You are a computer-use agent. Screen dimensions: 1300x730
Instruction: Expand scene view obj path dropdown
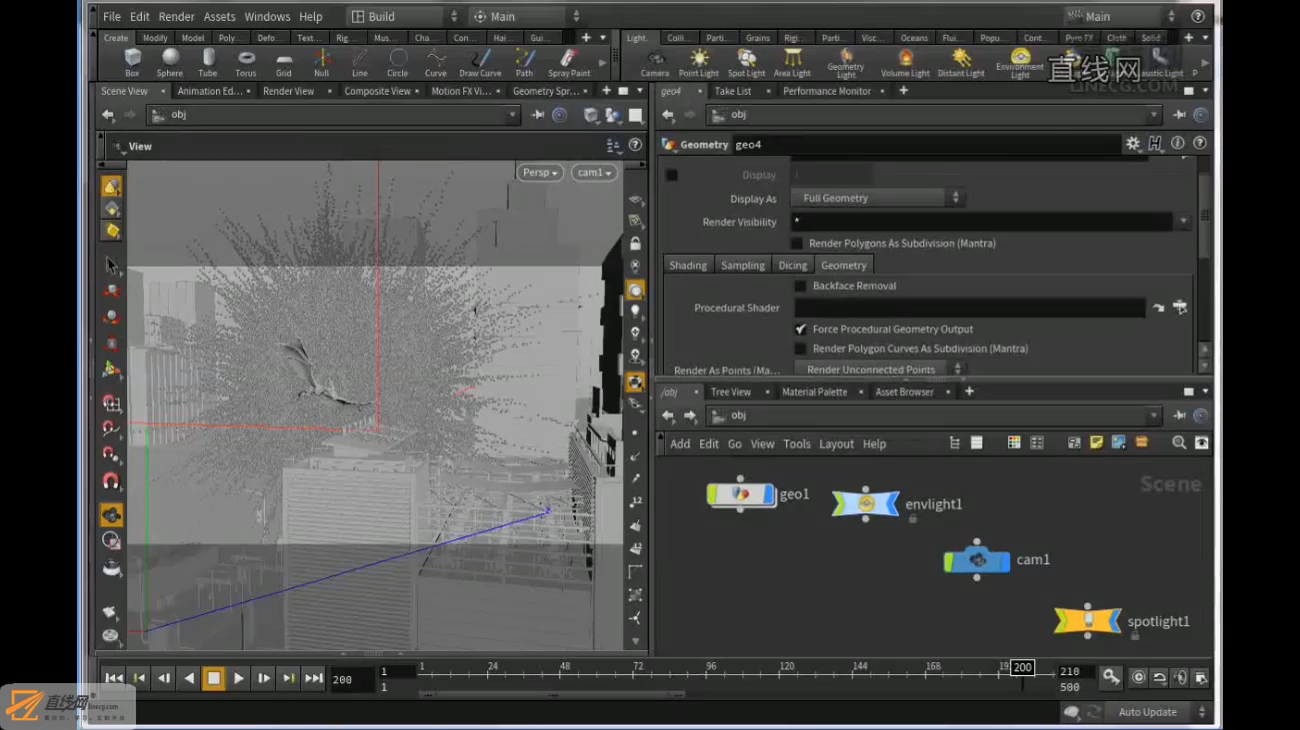(x=513, y=115)
